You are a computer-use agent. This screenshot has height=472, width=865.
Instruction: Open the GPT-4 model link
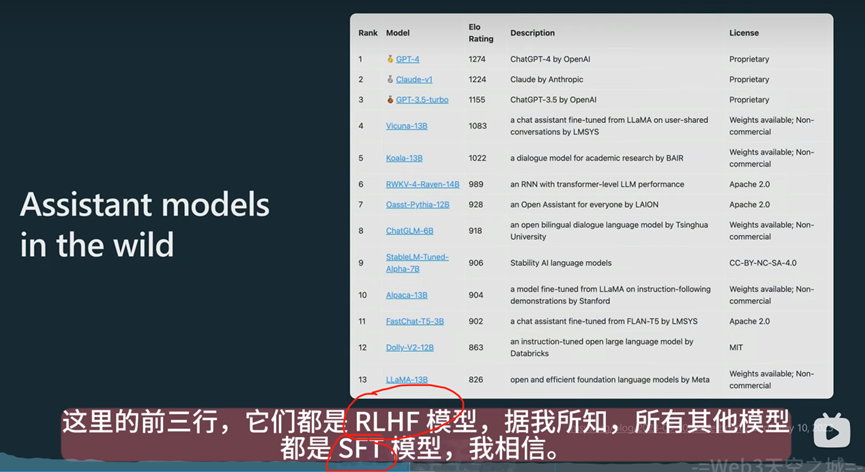coord(408,59)
